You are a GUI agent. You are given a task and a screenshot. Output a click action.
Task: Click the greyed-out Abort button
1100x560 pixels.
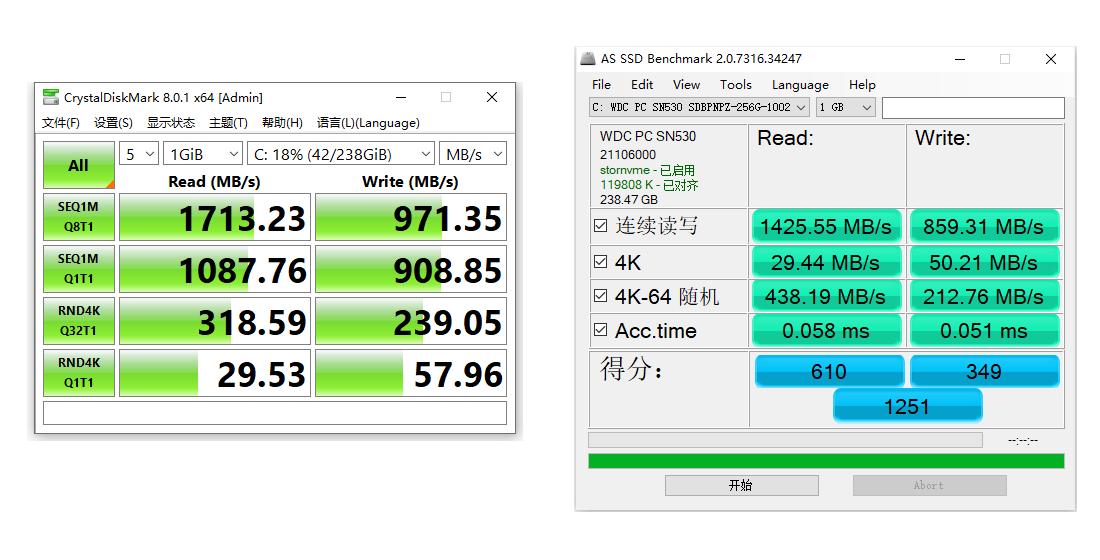click(930, 485)
